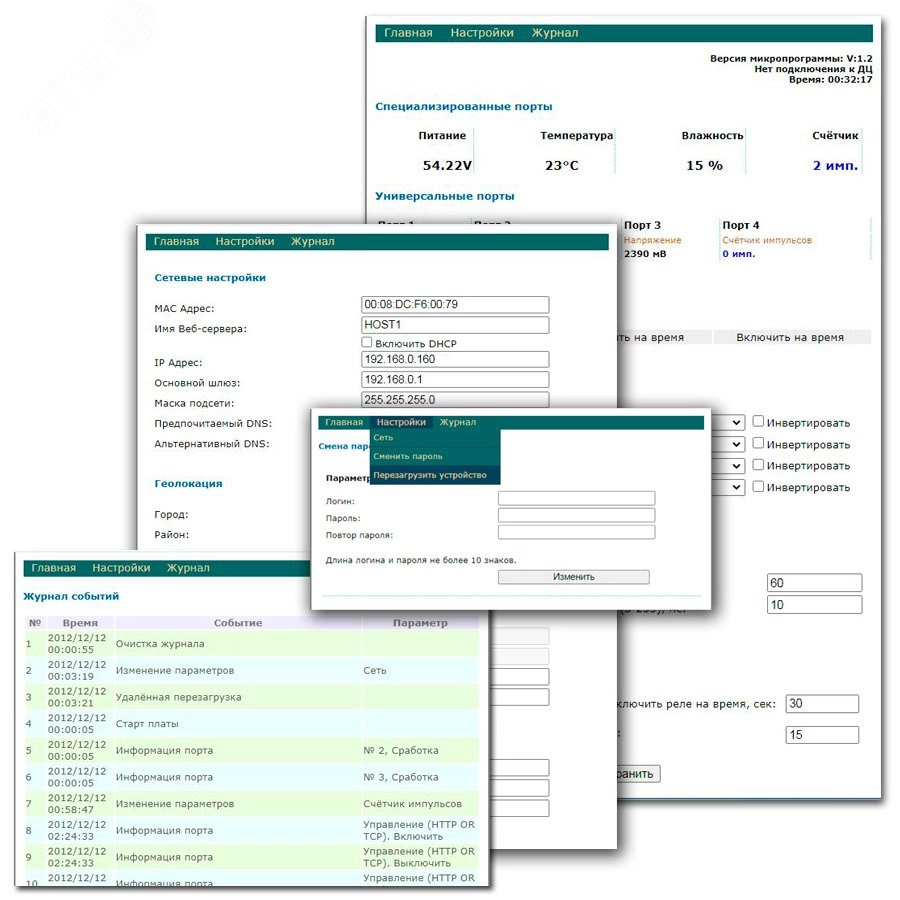Select the MAC address field 00:08:DC:F6:00:79
Viewport: 900px width, 900px height.
click(x=455, y=305)
